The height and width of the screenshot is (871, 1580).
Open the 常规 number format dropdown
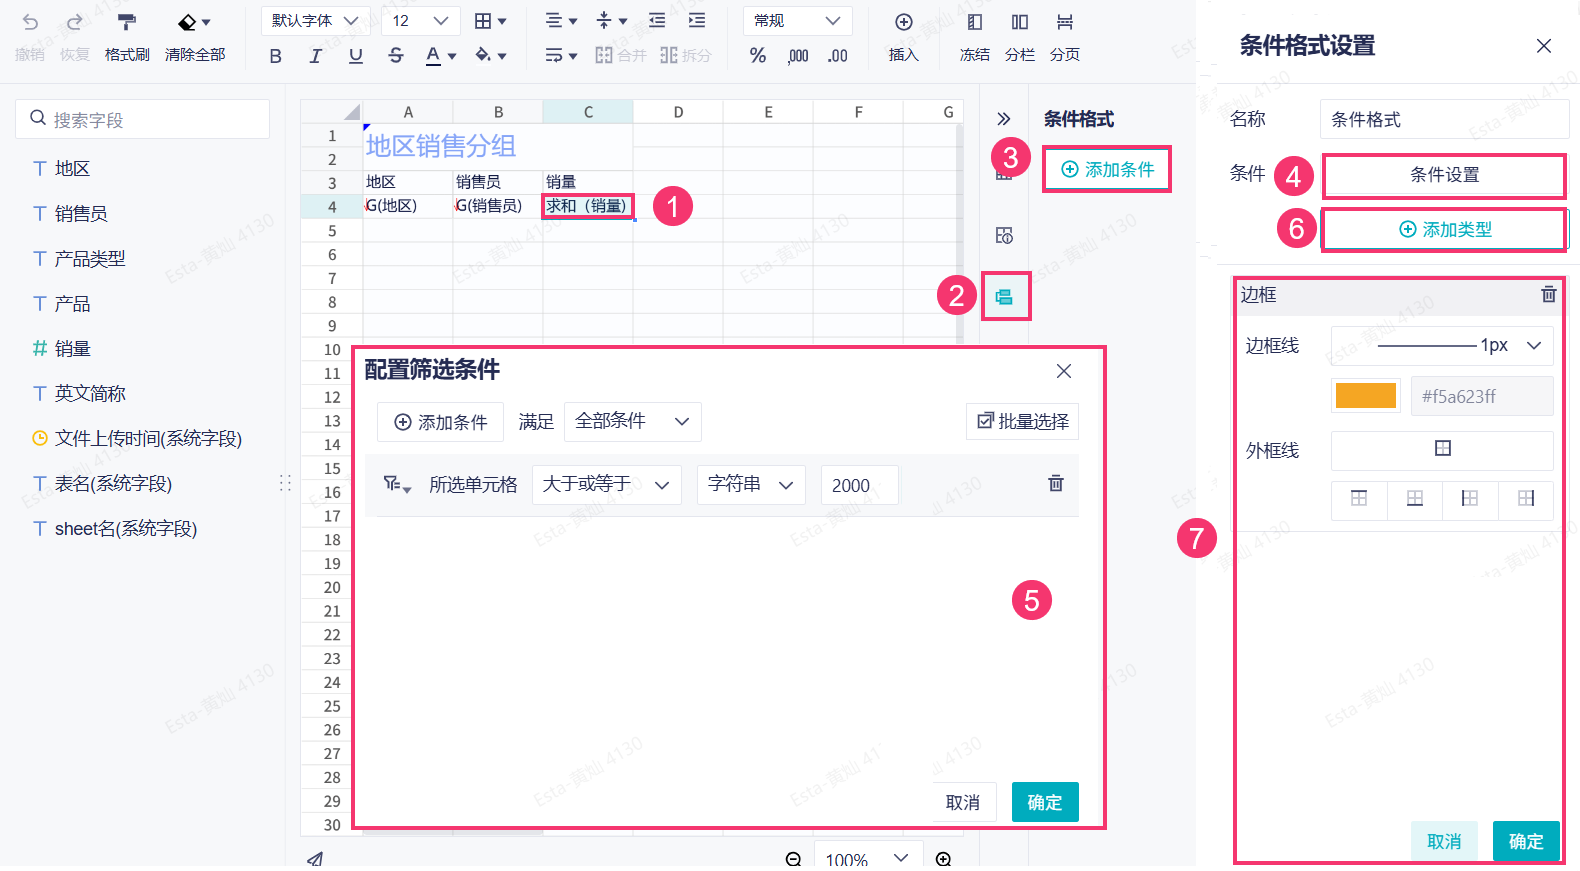pyautogui.click(x=798, y=21)
